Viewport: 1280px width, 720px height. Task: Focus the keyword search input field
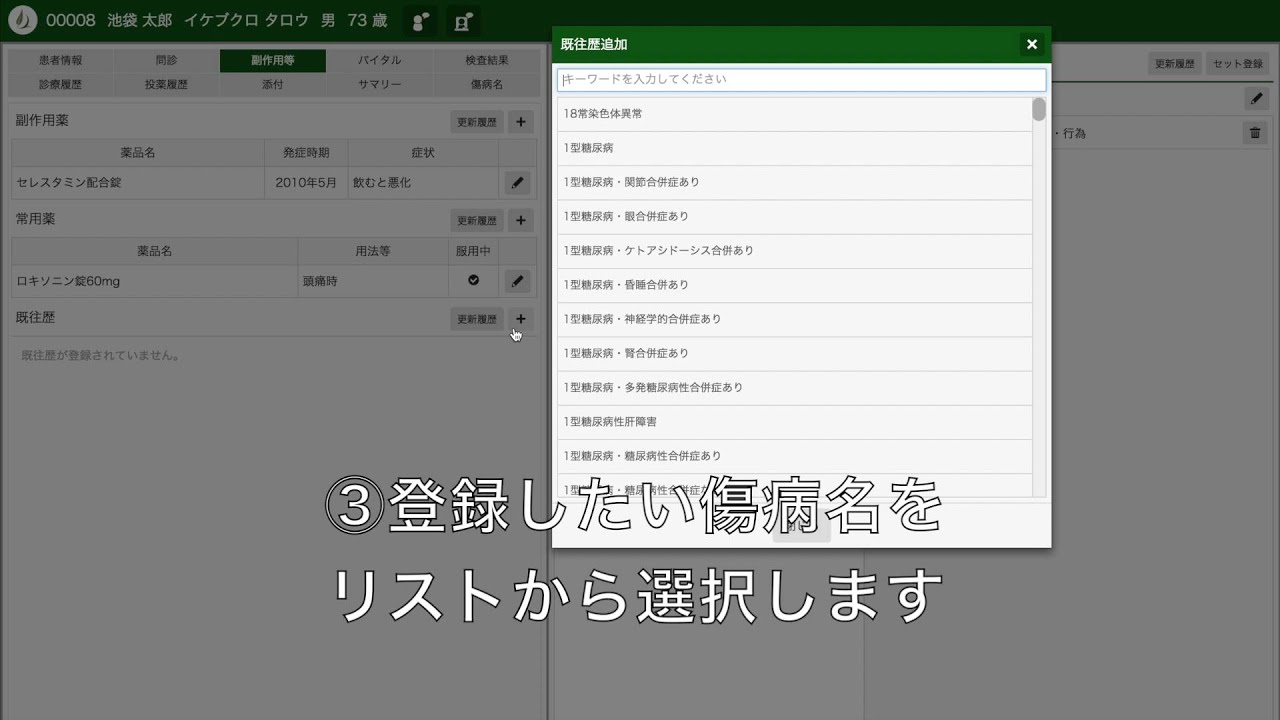tap(801, 79)
